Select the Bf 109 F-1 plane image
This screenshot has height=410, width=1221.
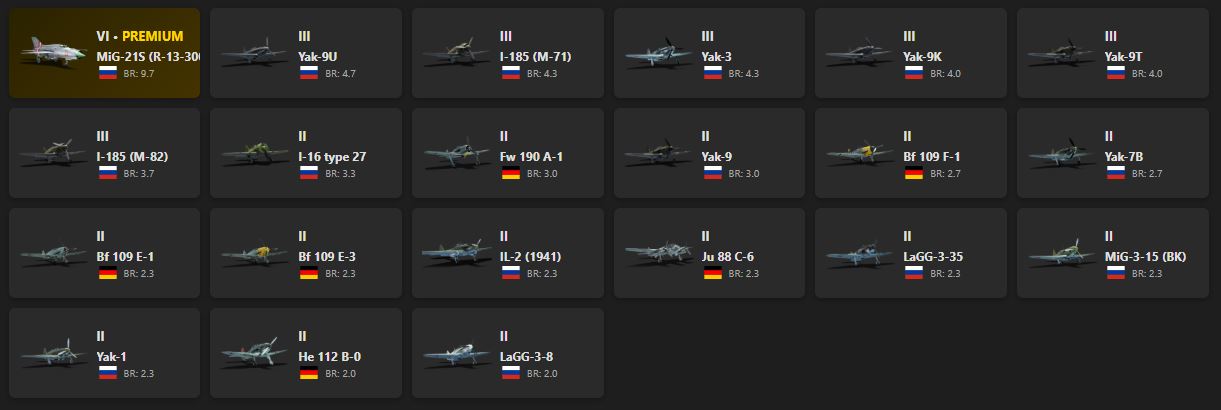[x=859, y=153]
